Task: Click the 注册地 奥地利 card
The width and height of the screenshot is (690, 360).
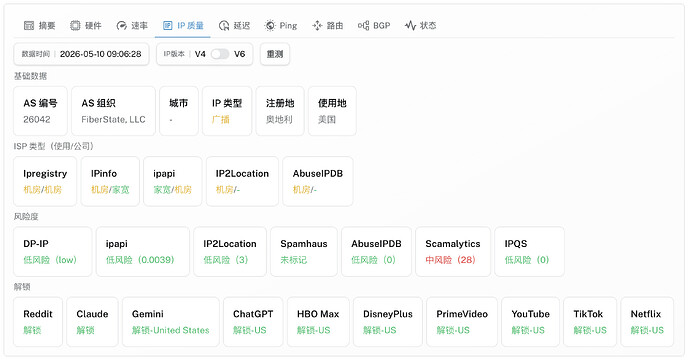Action: tap(280, 111)
